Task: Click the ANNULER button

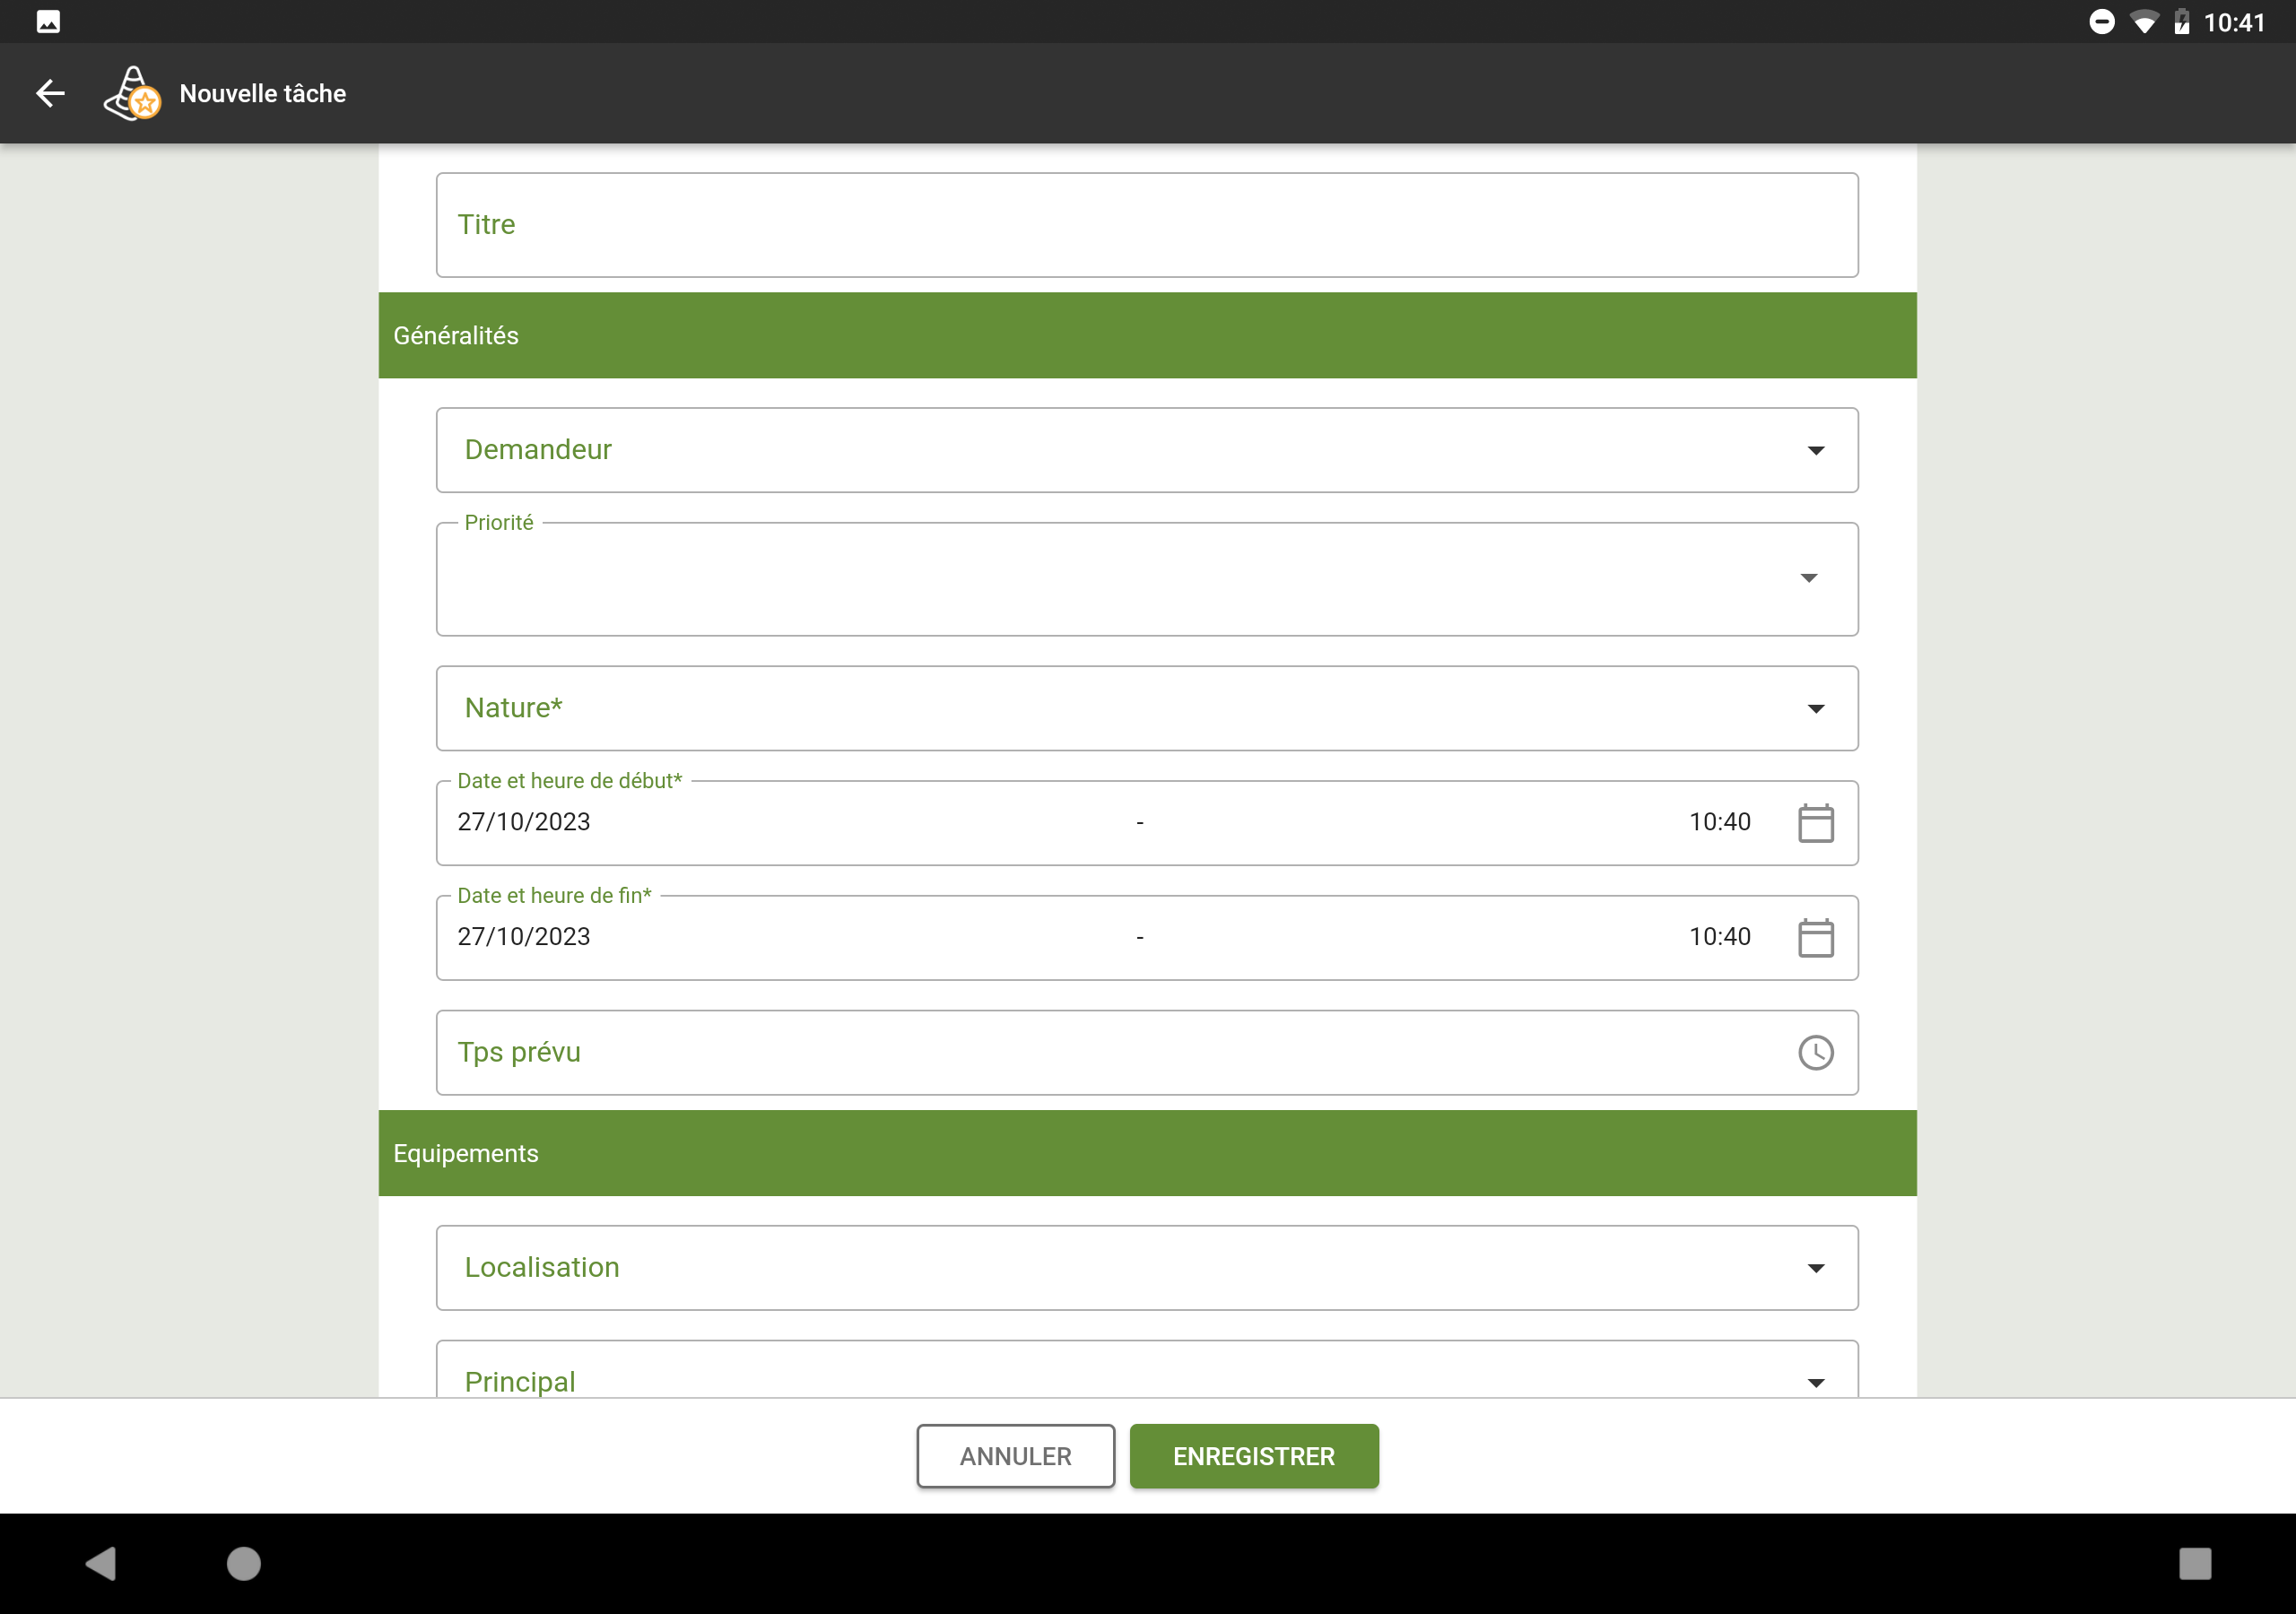Action: [1015, 1456]
